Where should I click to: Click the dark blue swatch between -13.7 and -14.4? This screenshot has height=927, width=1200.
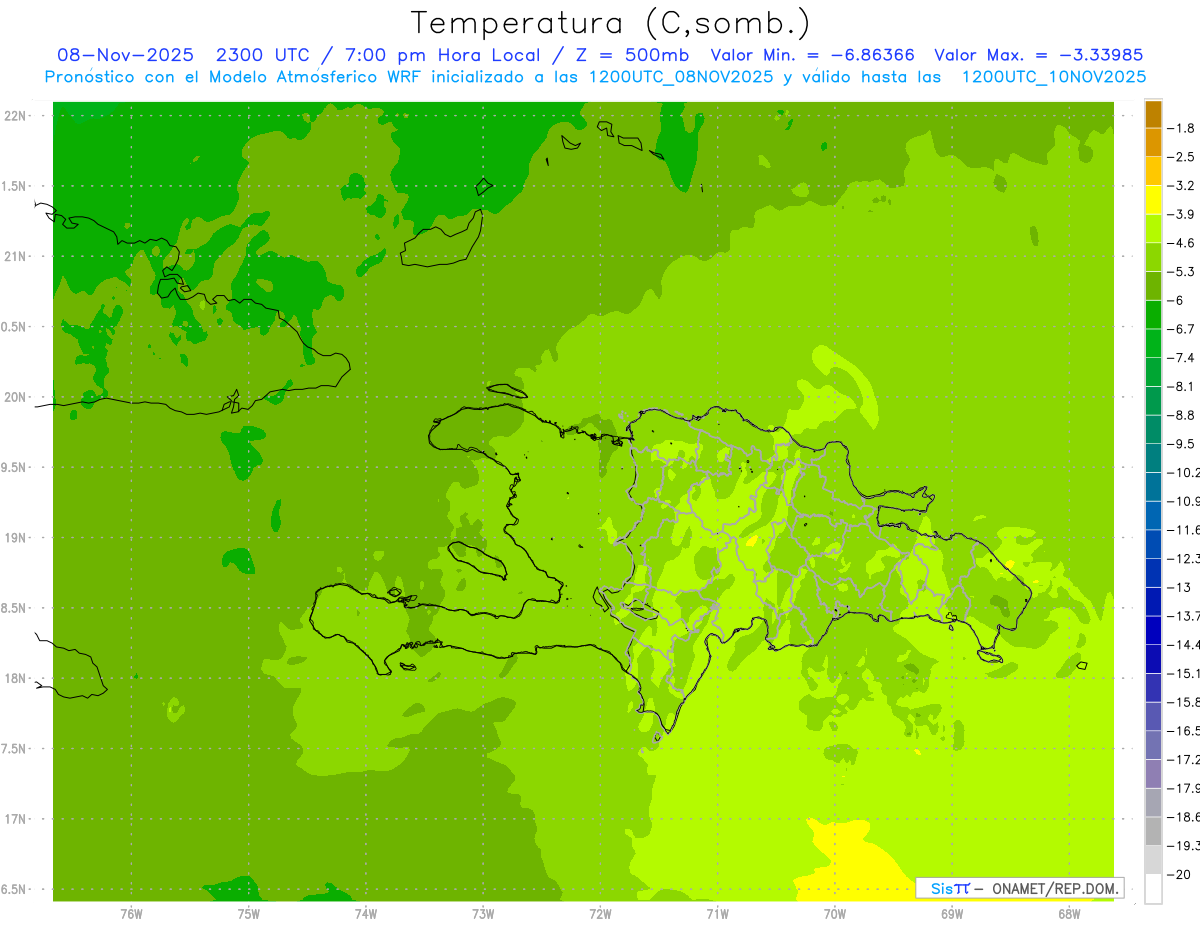pyautogui.click(x=1153, y=630)
